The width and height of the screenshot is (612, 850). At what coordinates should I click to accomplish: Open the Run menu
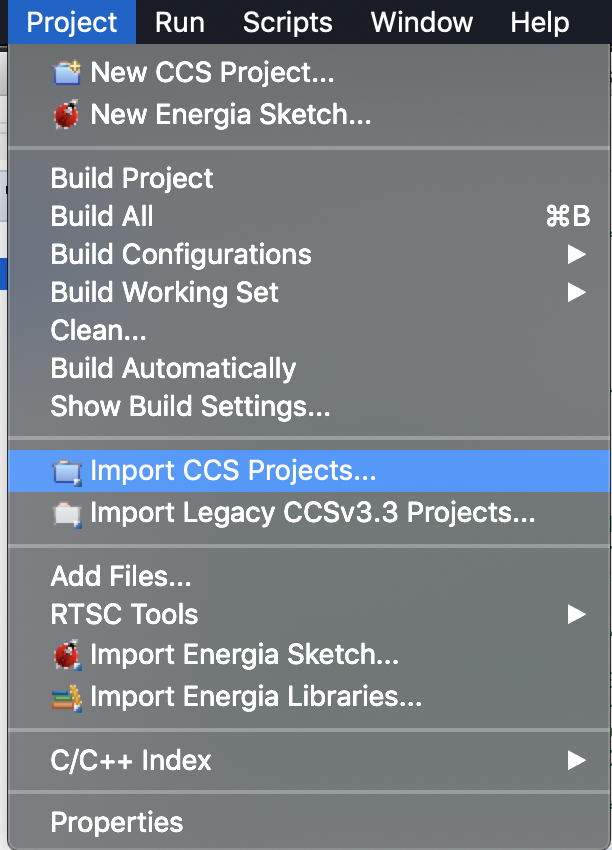pyautogui.click(x=179, y=22)
